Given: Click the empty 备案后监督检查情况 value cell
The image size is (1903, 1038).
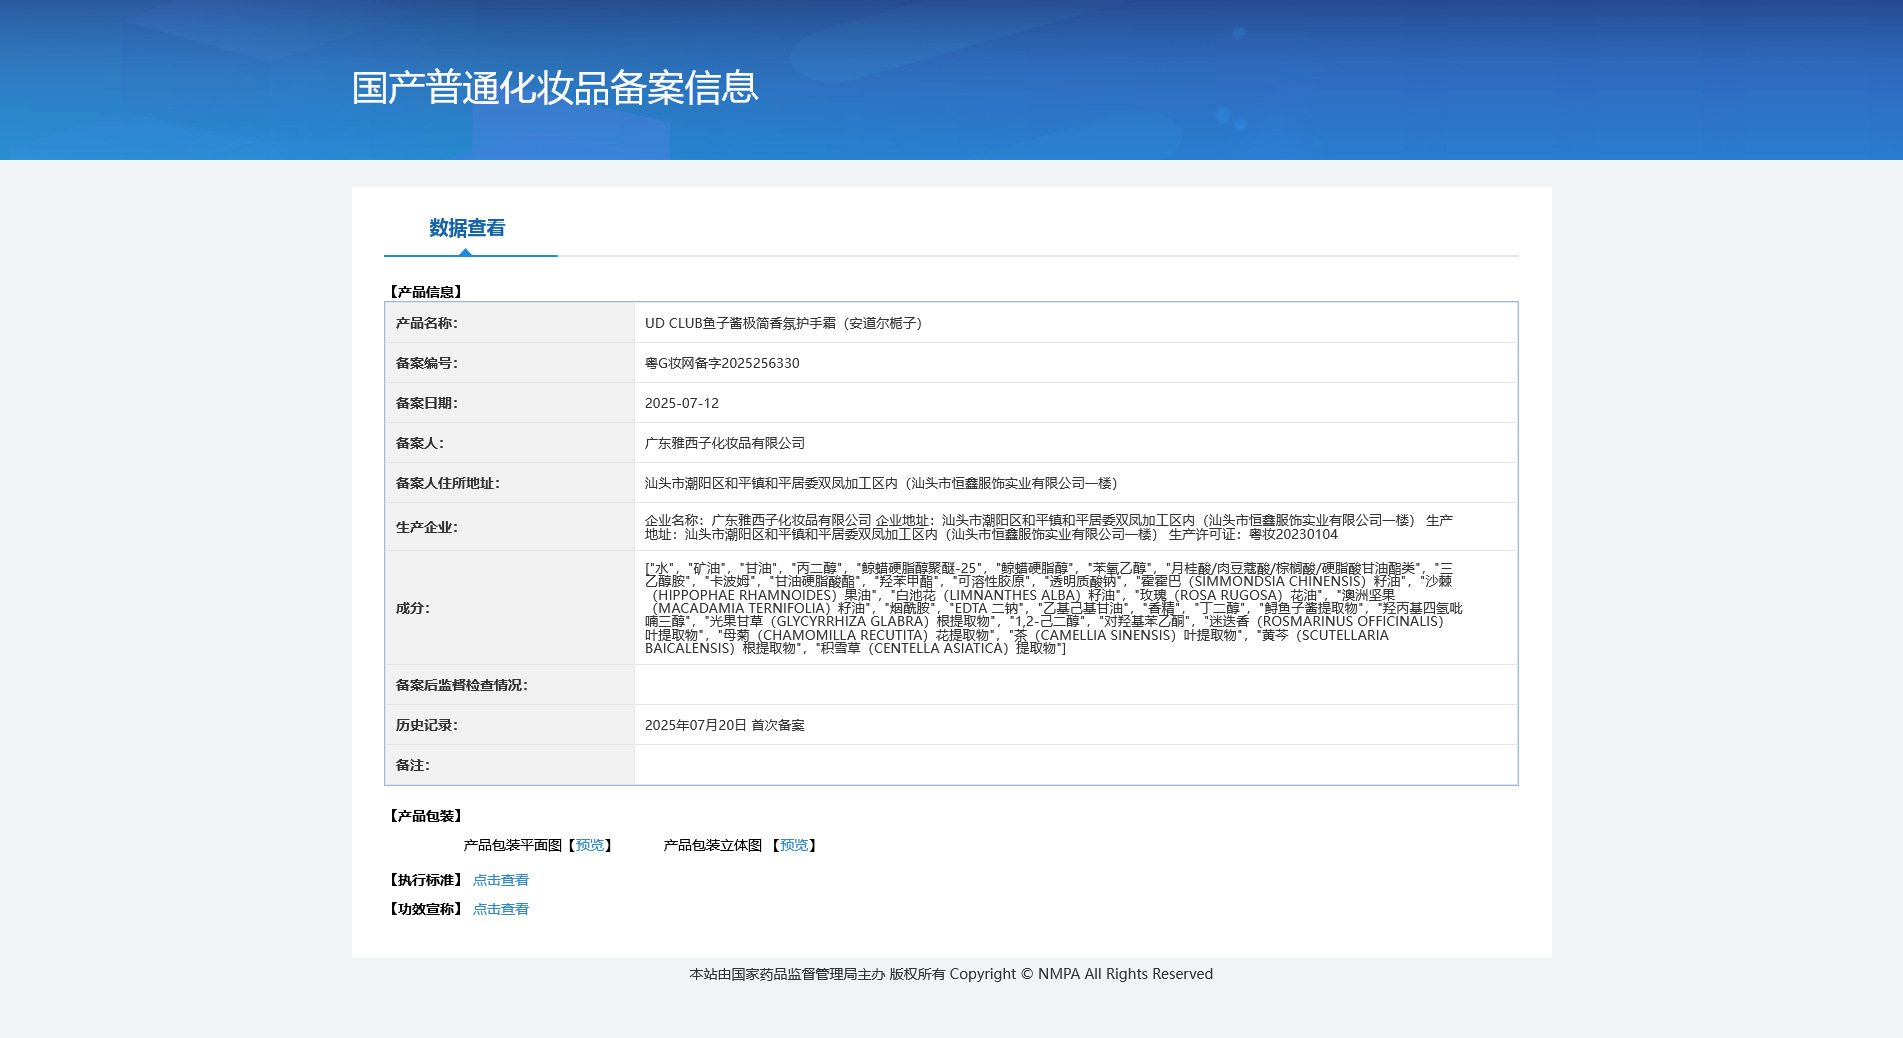Looking at the screenshot, I should [x=1075, y=685].
